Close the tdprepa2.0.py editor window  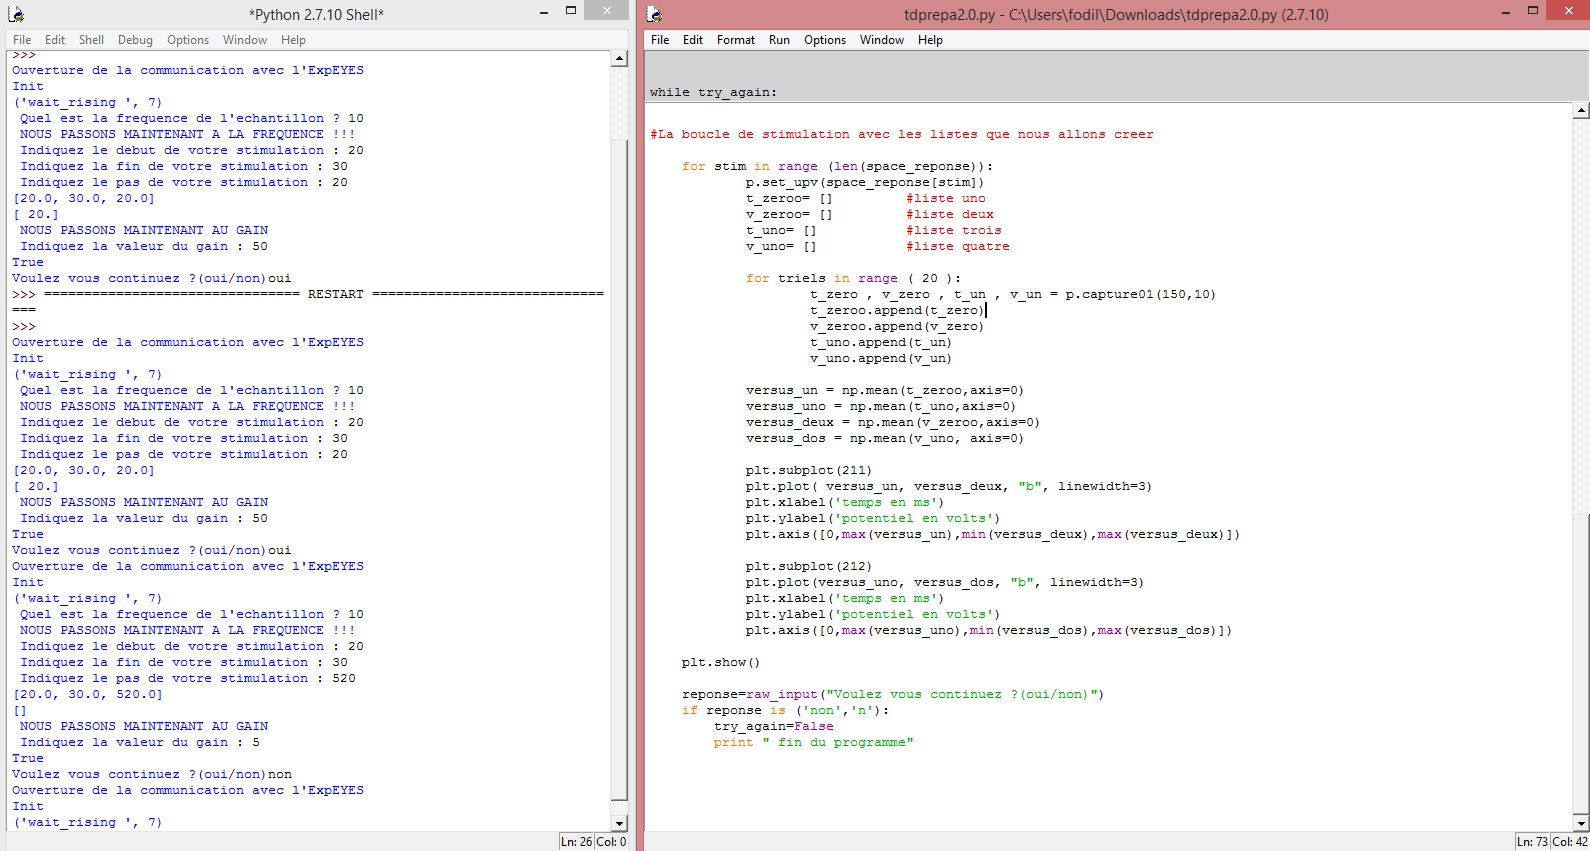pos(1568,10)
